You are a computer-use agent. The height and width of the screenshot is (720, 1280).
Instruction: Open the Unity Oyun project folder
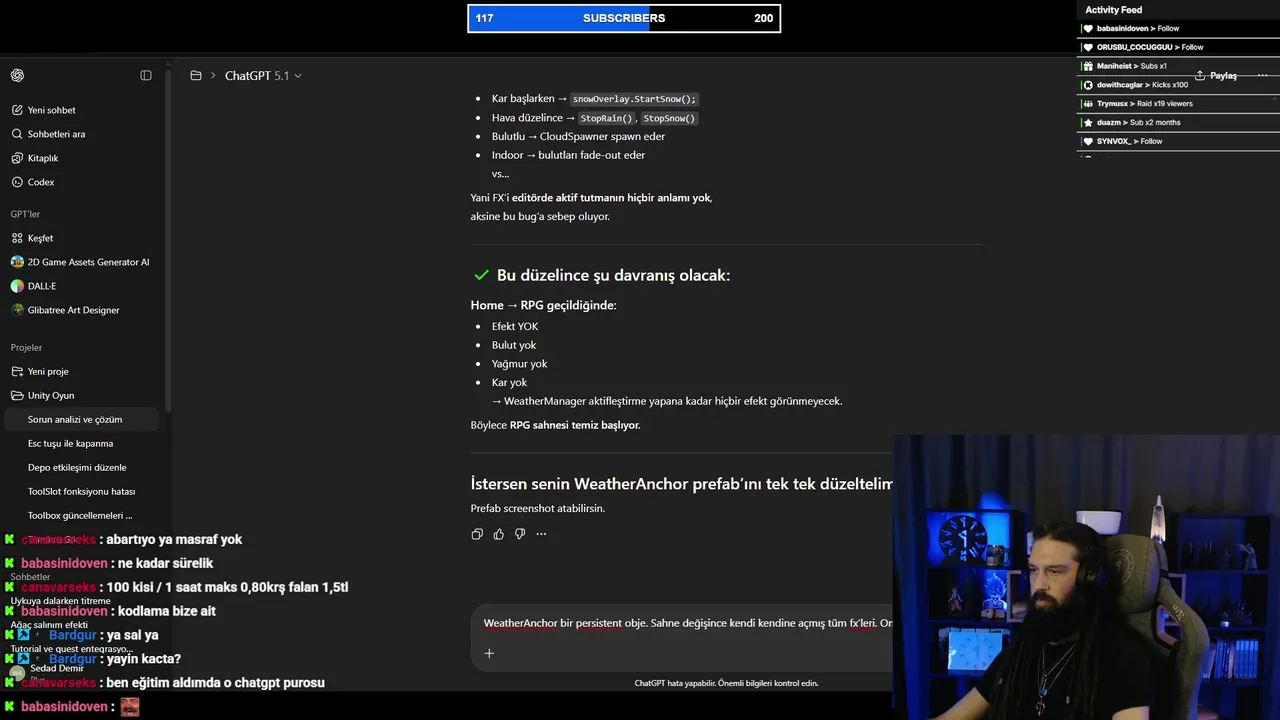pos(51,395)
